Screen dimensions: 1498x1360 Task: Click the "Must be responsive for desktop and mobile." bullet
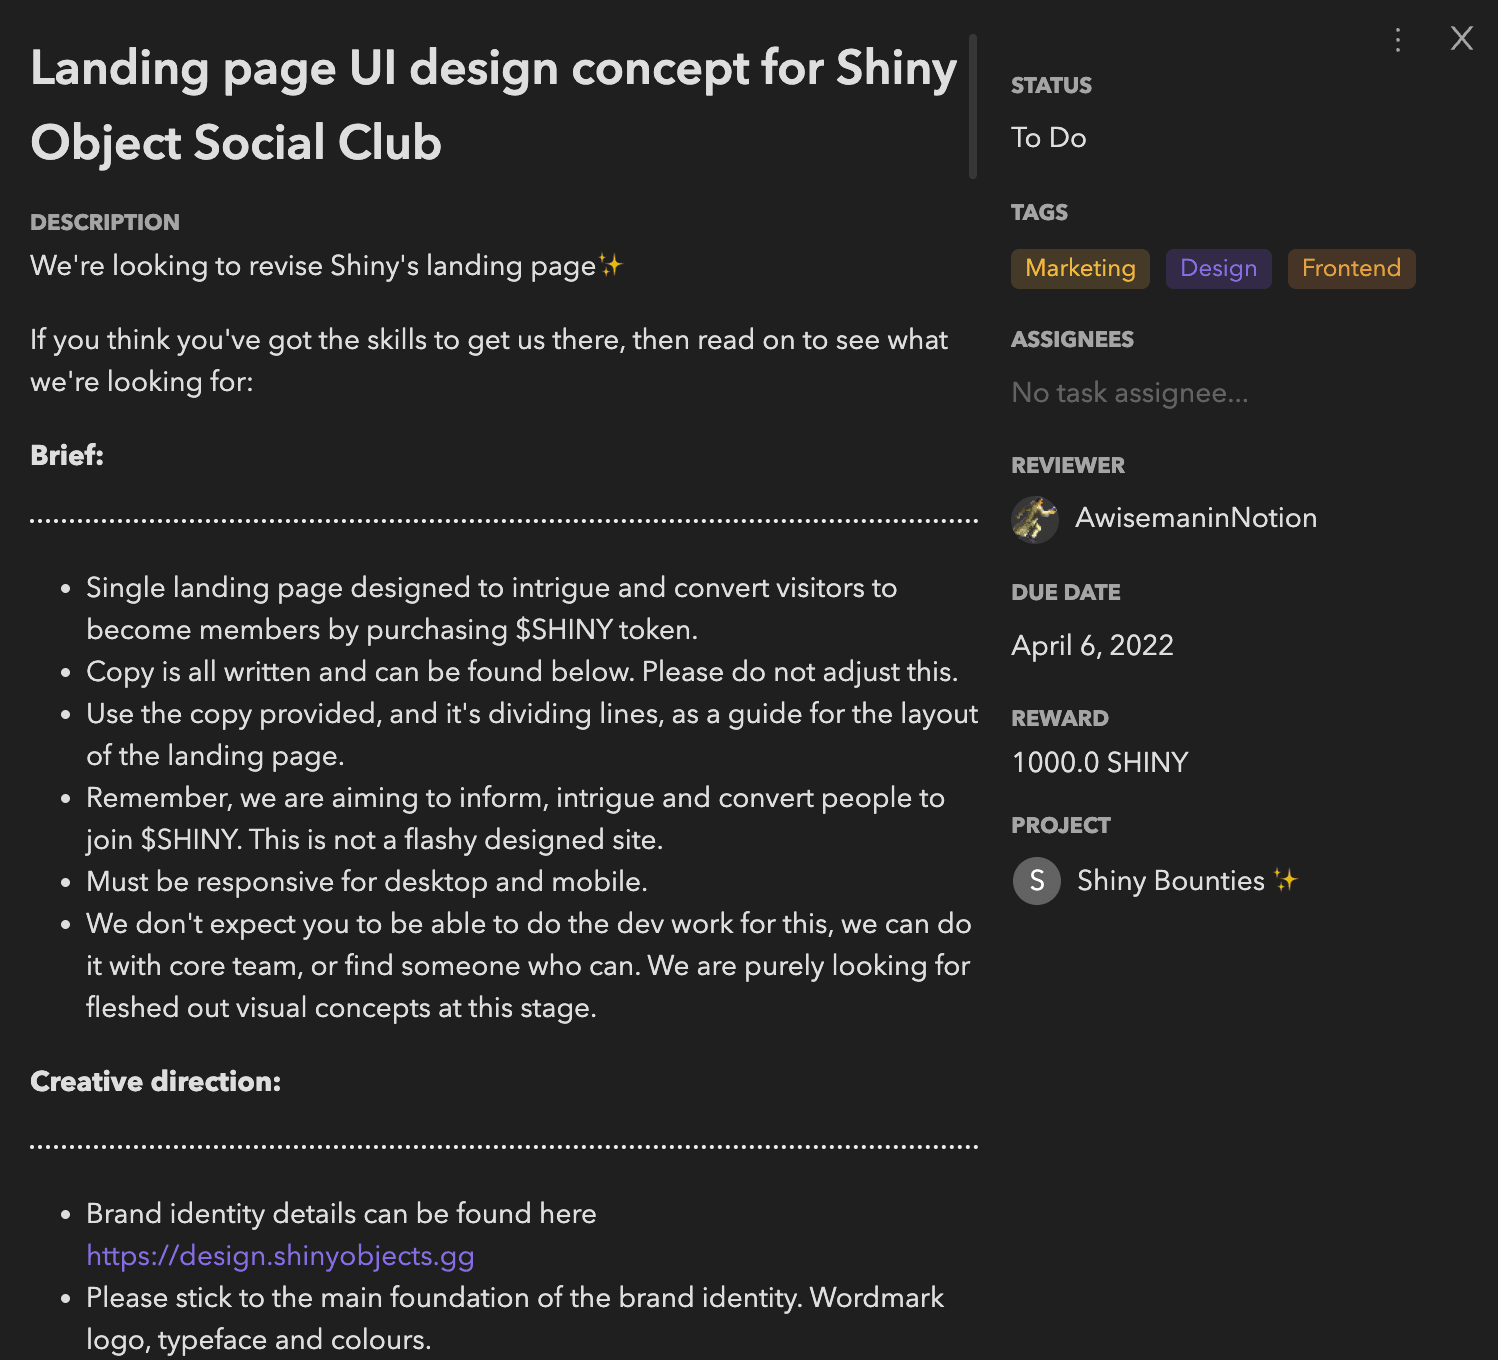(367, 882)
